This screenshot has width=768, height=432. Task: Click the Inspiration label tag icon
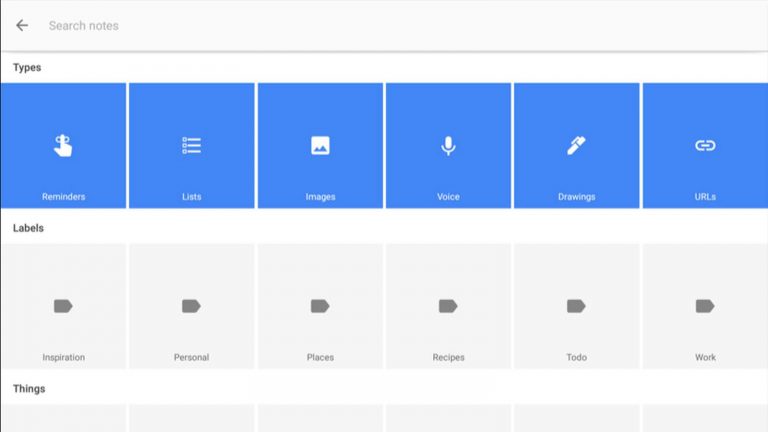[x=63, y=306]
